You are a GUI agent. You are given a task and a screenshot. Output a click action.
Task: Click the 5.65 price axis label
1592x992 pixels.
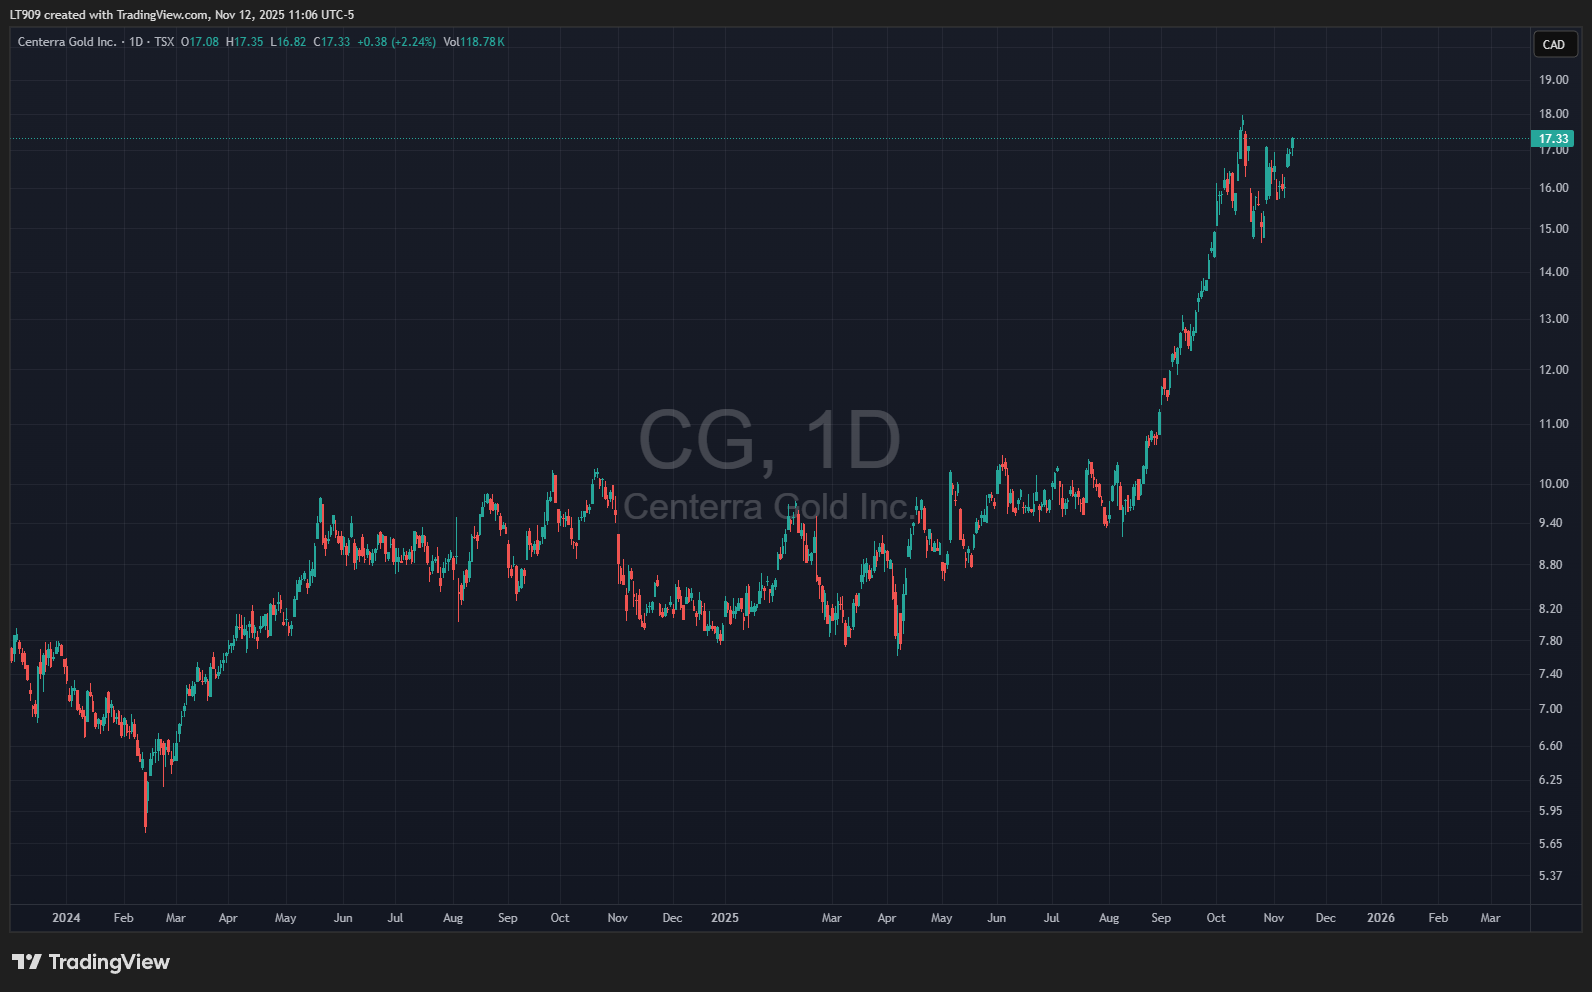[1550, 844]
